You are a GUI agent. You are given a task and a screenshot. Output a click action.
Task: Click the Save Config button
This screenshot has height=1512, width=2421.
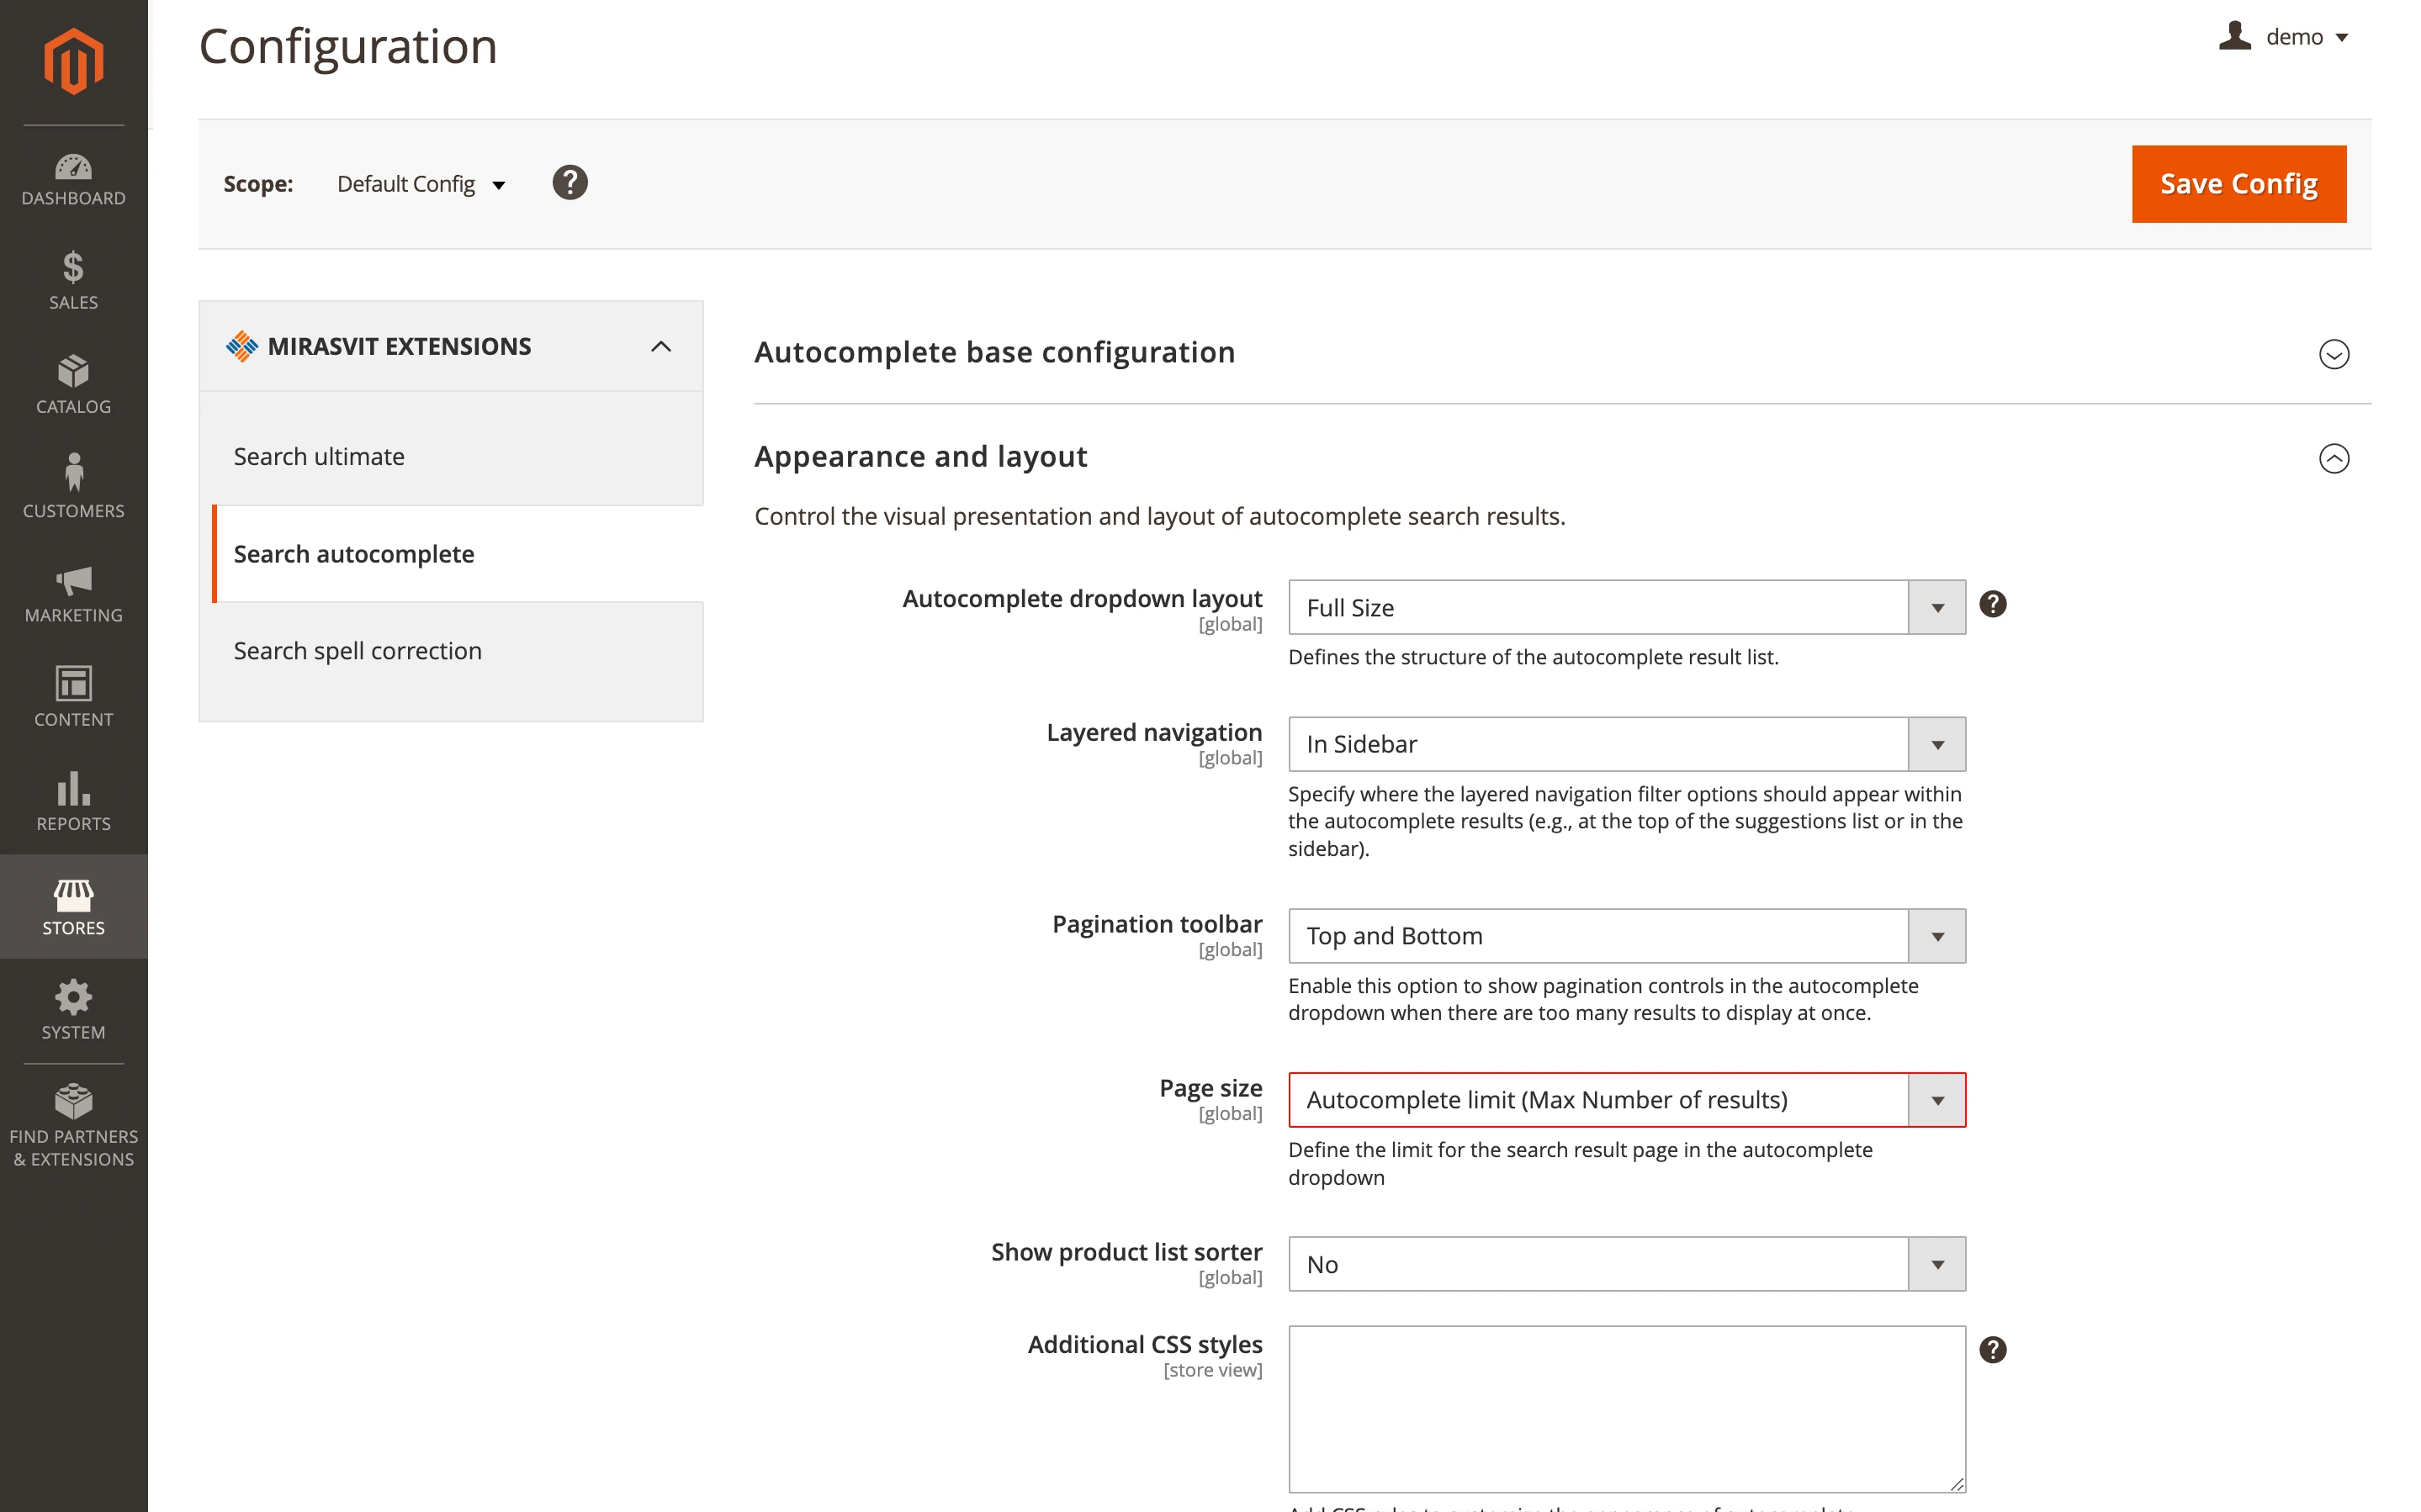2238,183
